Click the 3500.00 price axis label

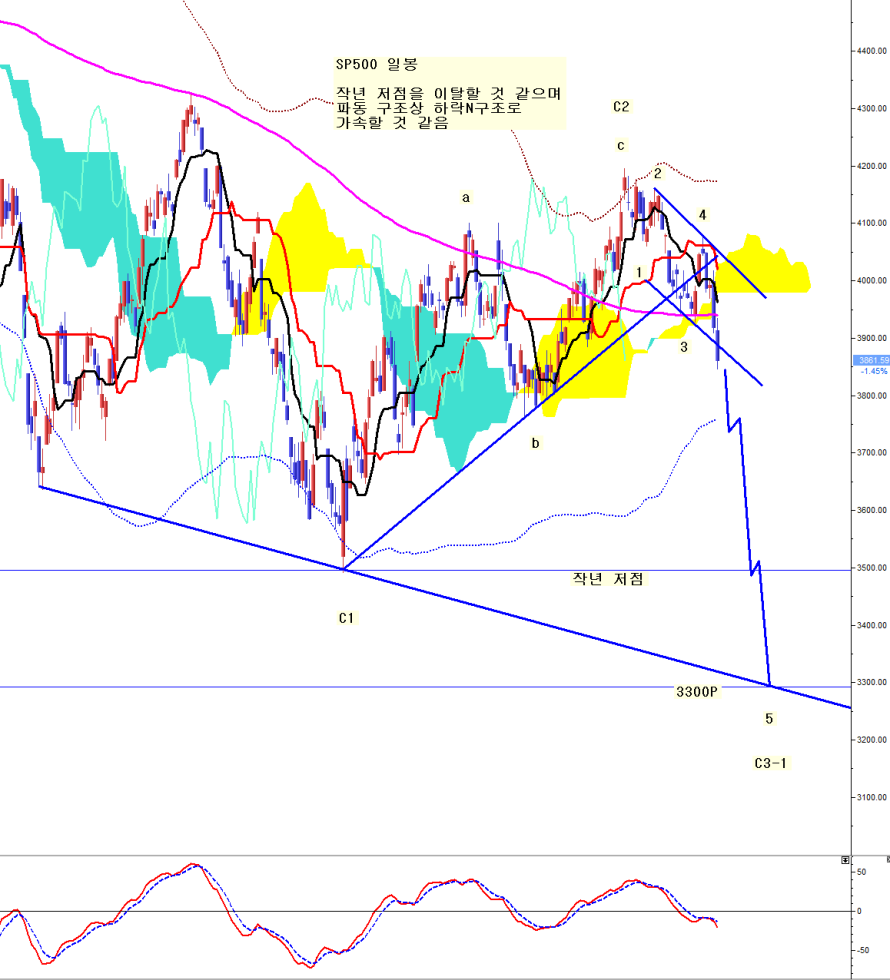(872, 568)
